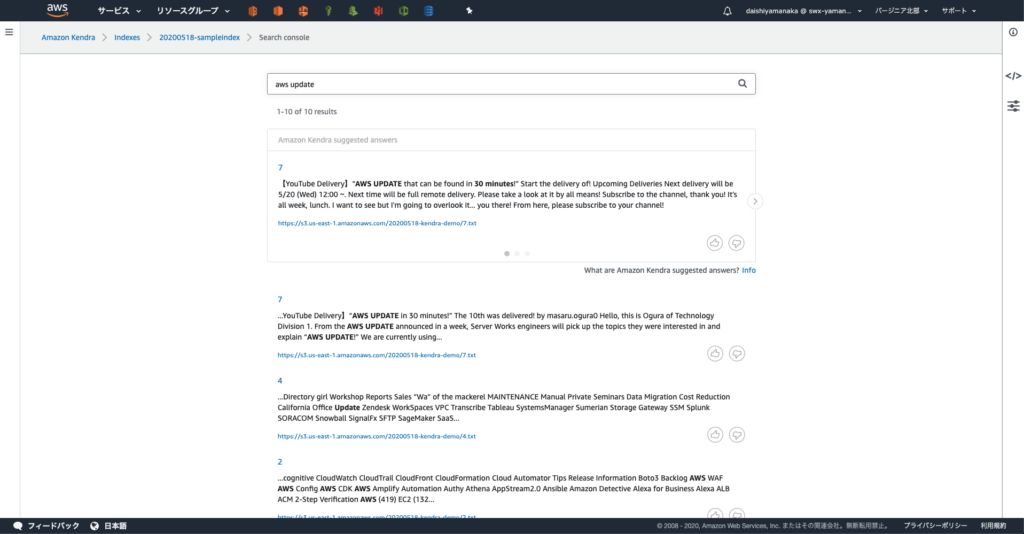Image resolution: width=1024 pixels, height=534 pixels.
Task: Open the Indexes breadcrumb link
Action: [x=127, y=37]
